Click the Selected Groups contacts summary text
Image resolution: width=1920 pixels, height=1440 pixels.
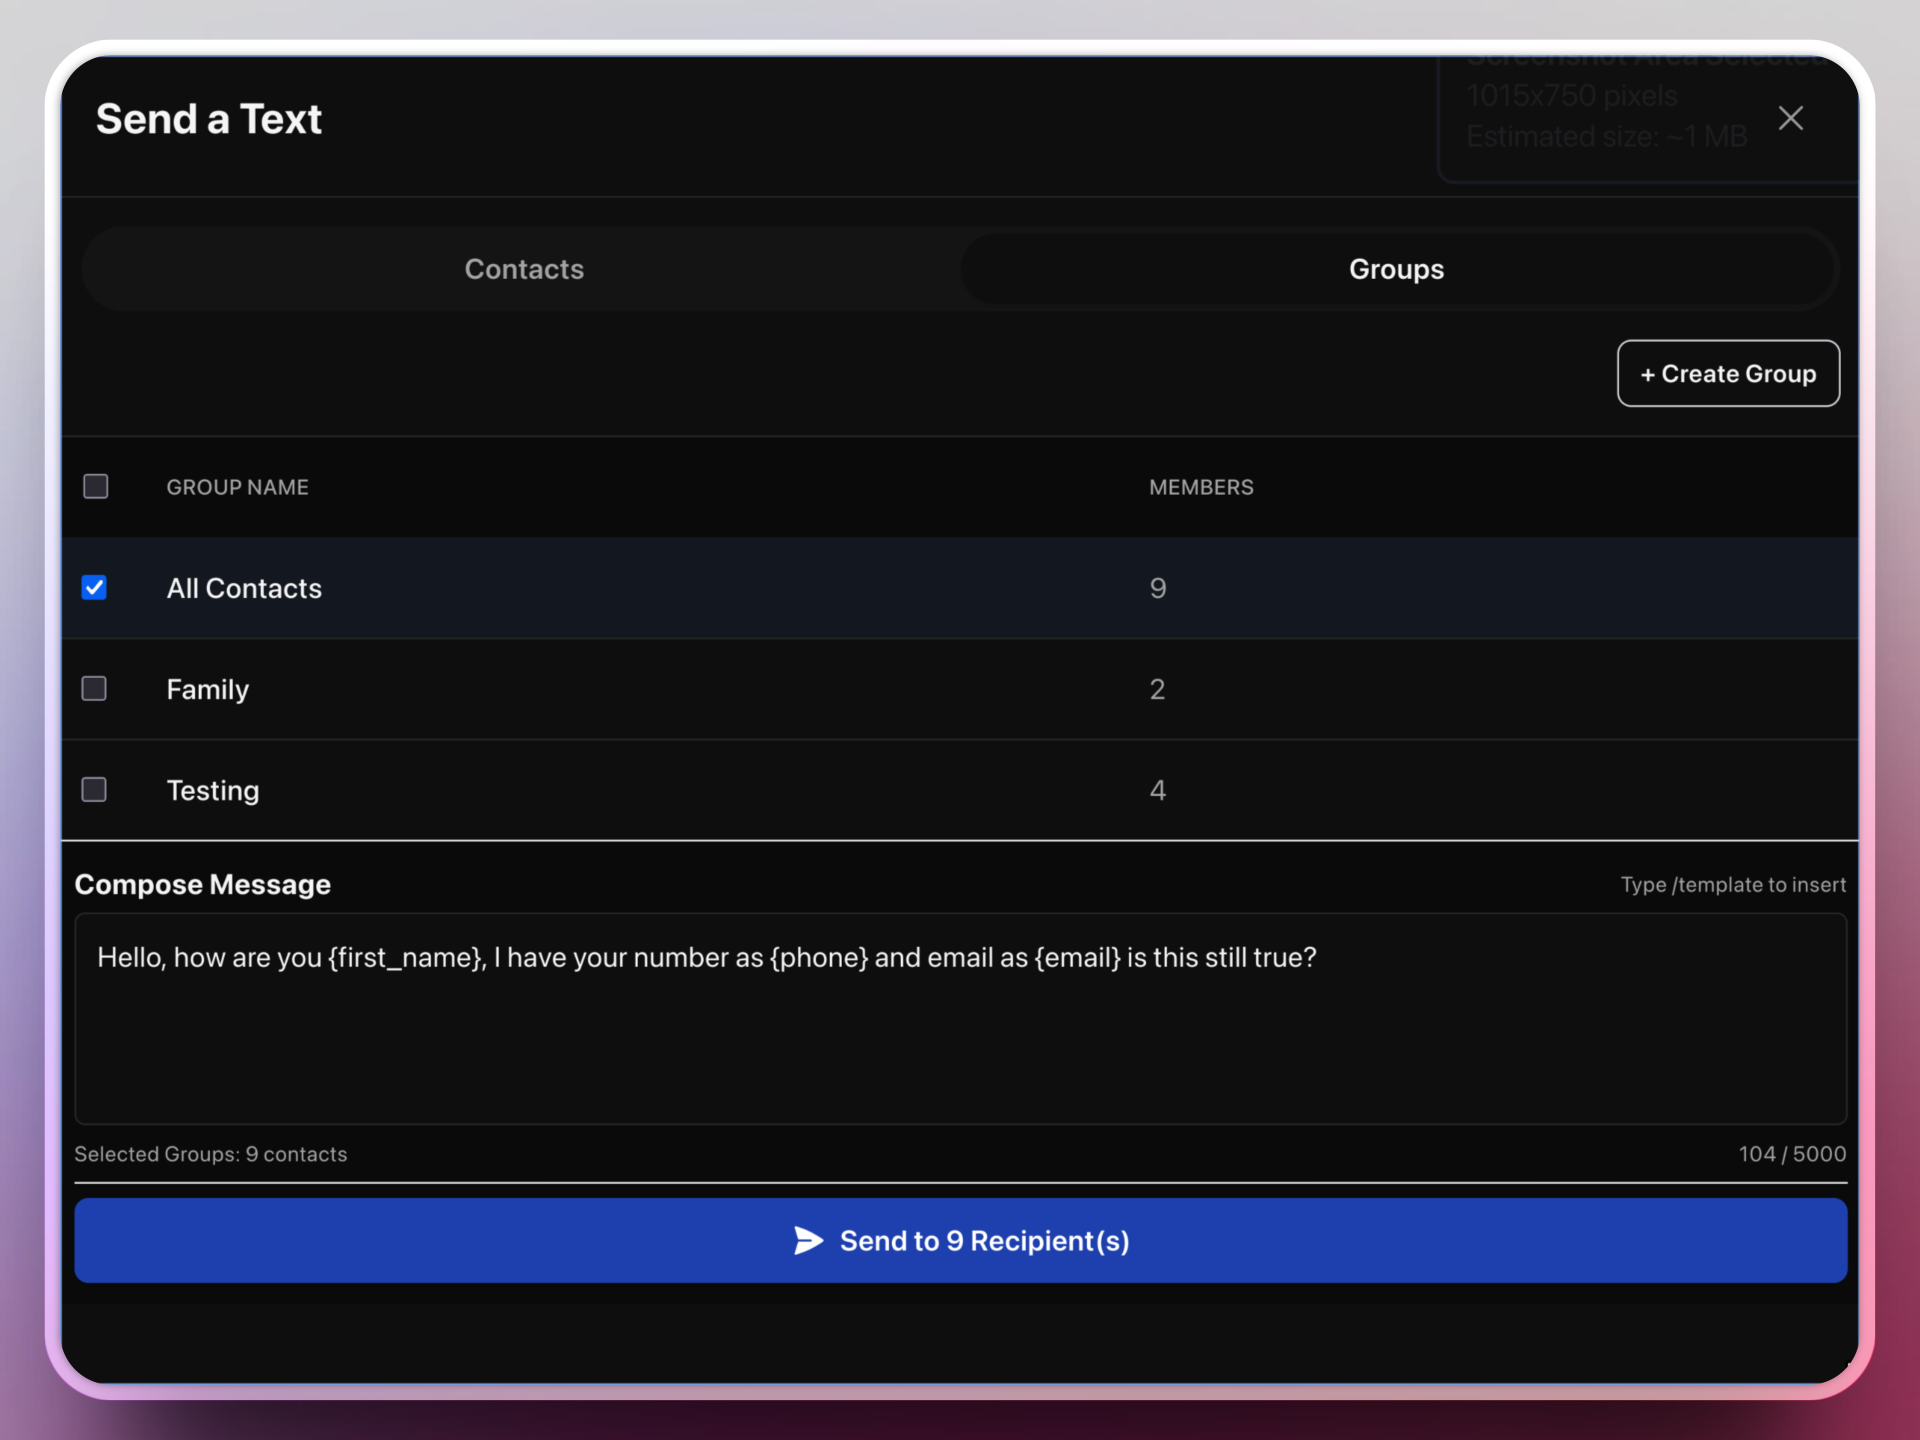pos(210,1154)
